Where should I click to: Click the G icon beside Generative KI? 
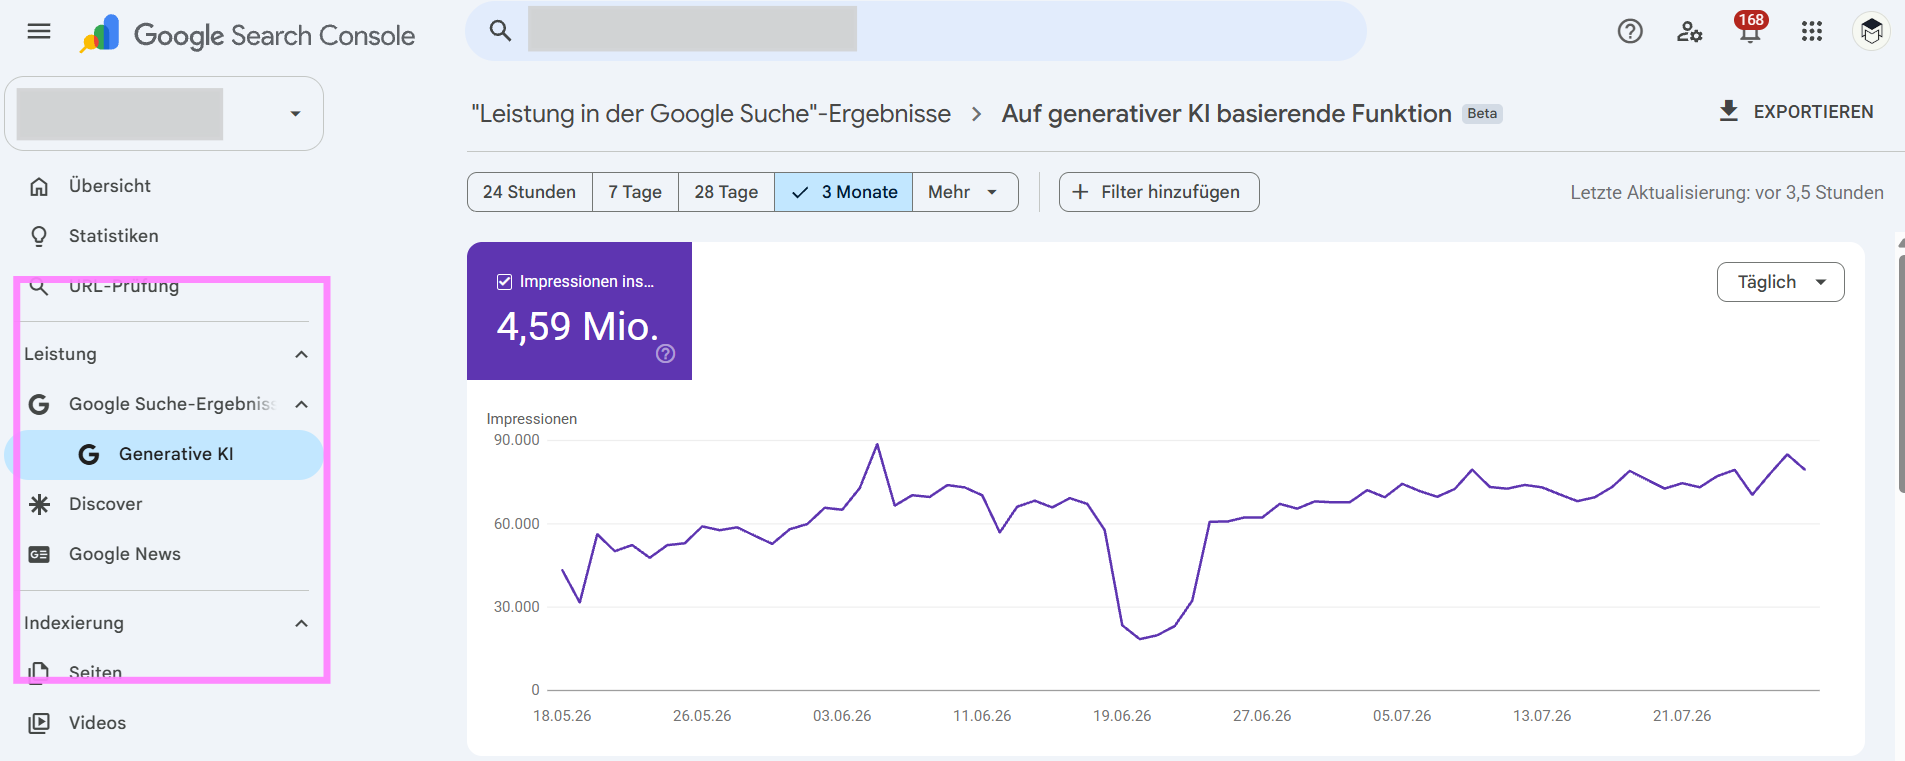(89, 454)
